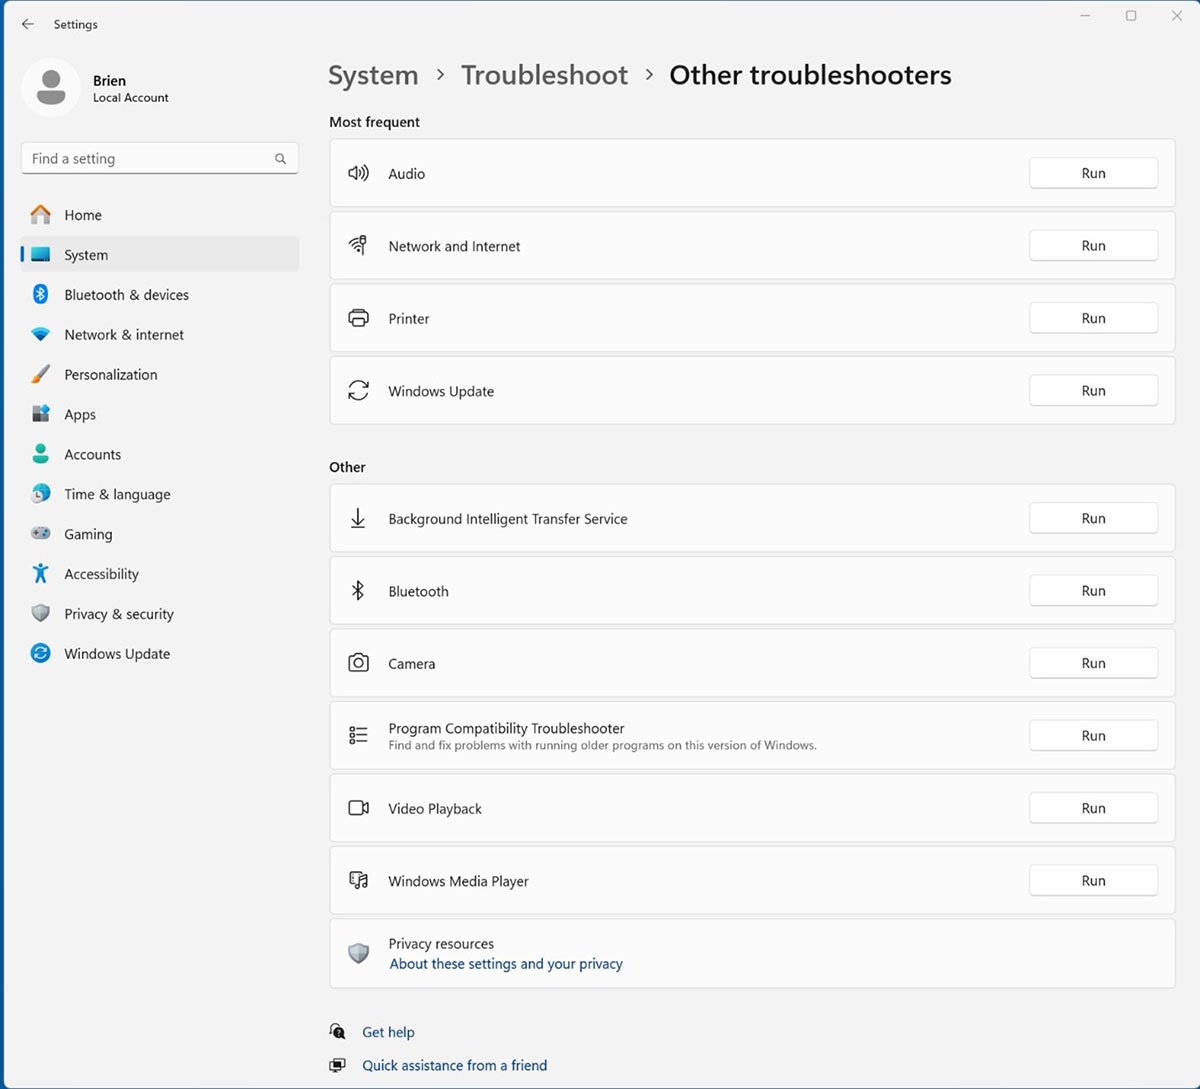Select the Gaming controller icon

(41, 534)
